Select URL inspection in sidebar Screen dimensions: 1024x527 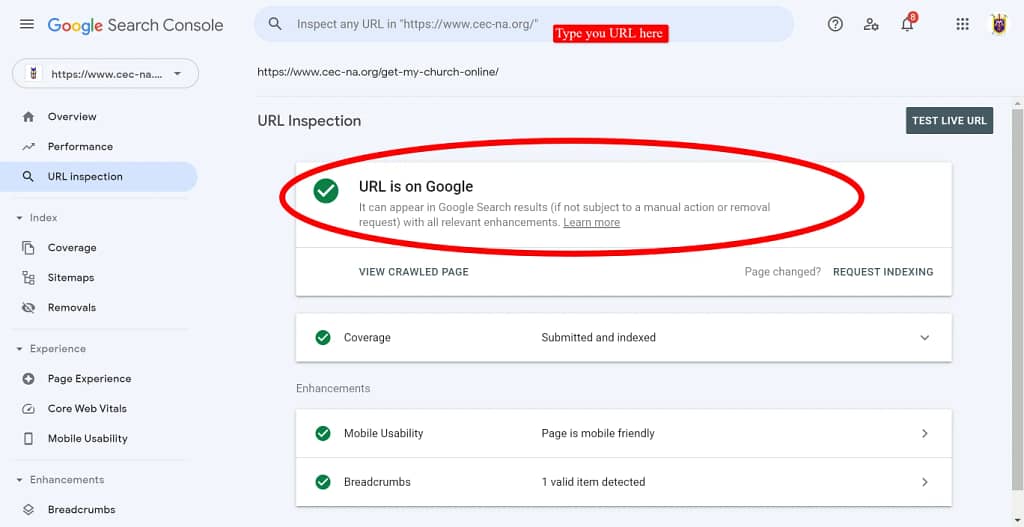click(x=99, y=177)
